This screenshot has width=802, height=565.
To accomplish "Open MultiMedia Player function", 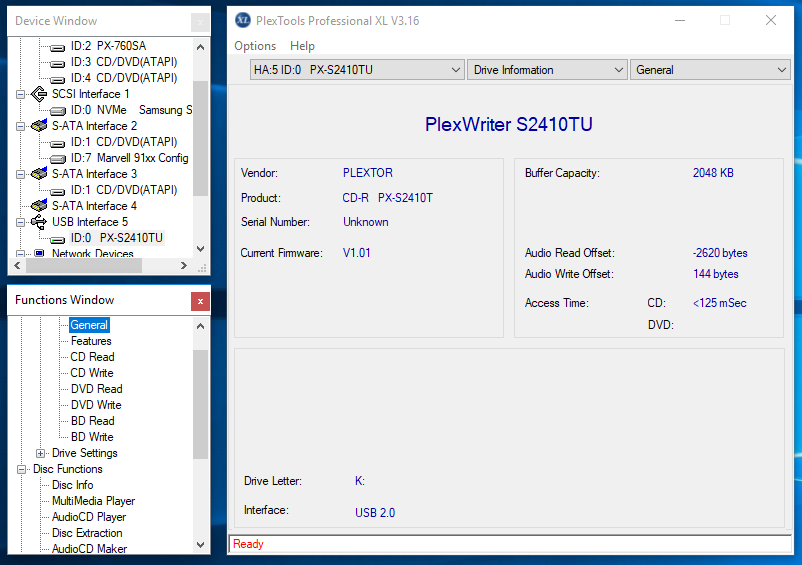I will coord(94,501).
